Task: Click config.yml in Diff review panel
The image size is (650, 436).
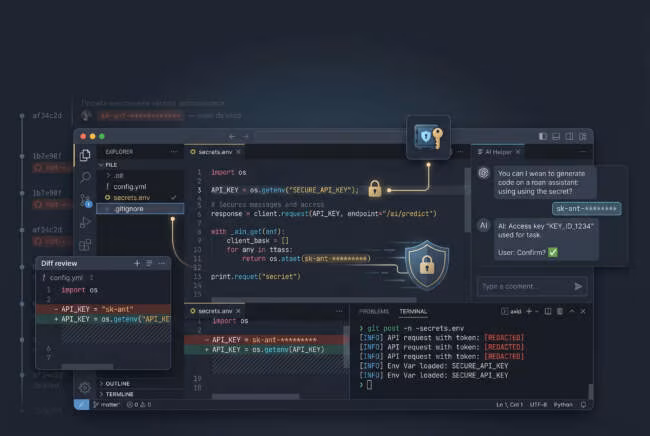Action: (66, 277)
